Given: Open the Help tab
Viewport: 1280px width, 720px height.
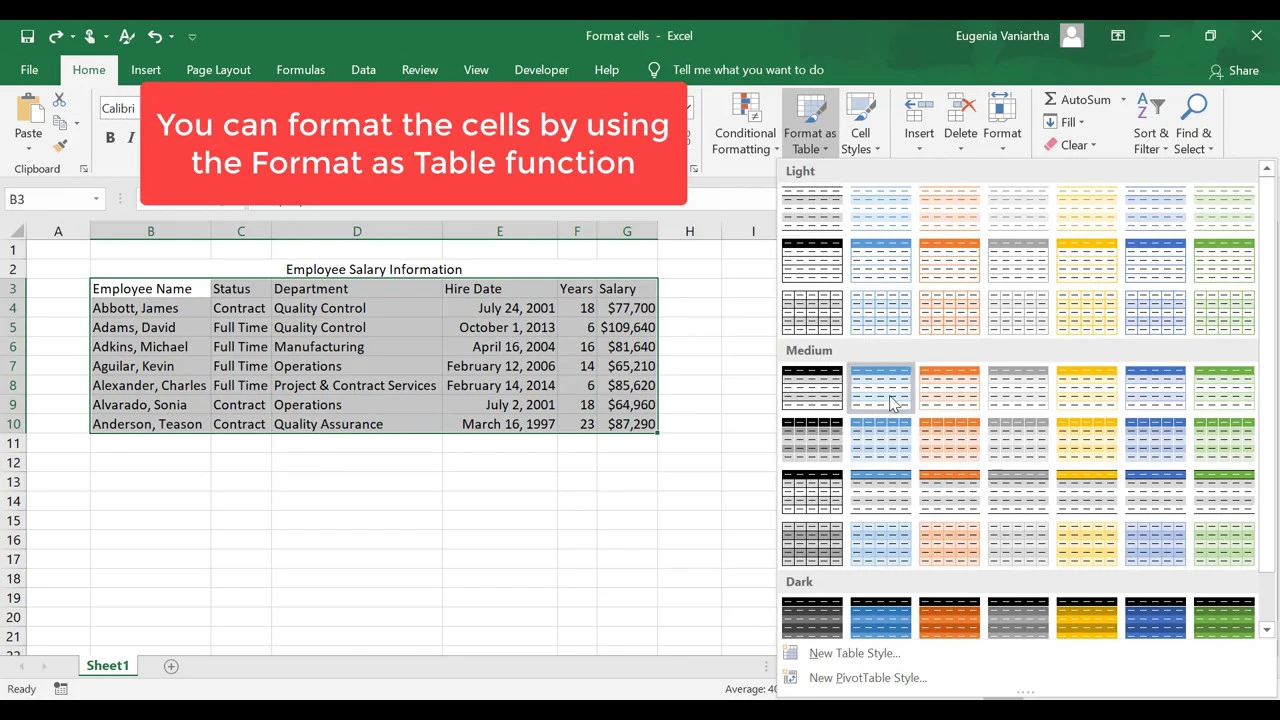Looking at the screenshot, I should pos(606,70).
